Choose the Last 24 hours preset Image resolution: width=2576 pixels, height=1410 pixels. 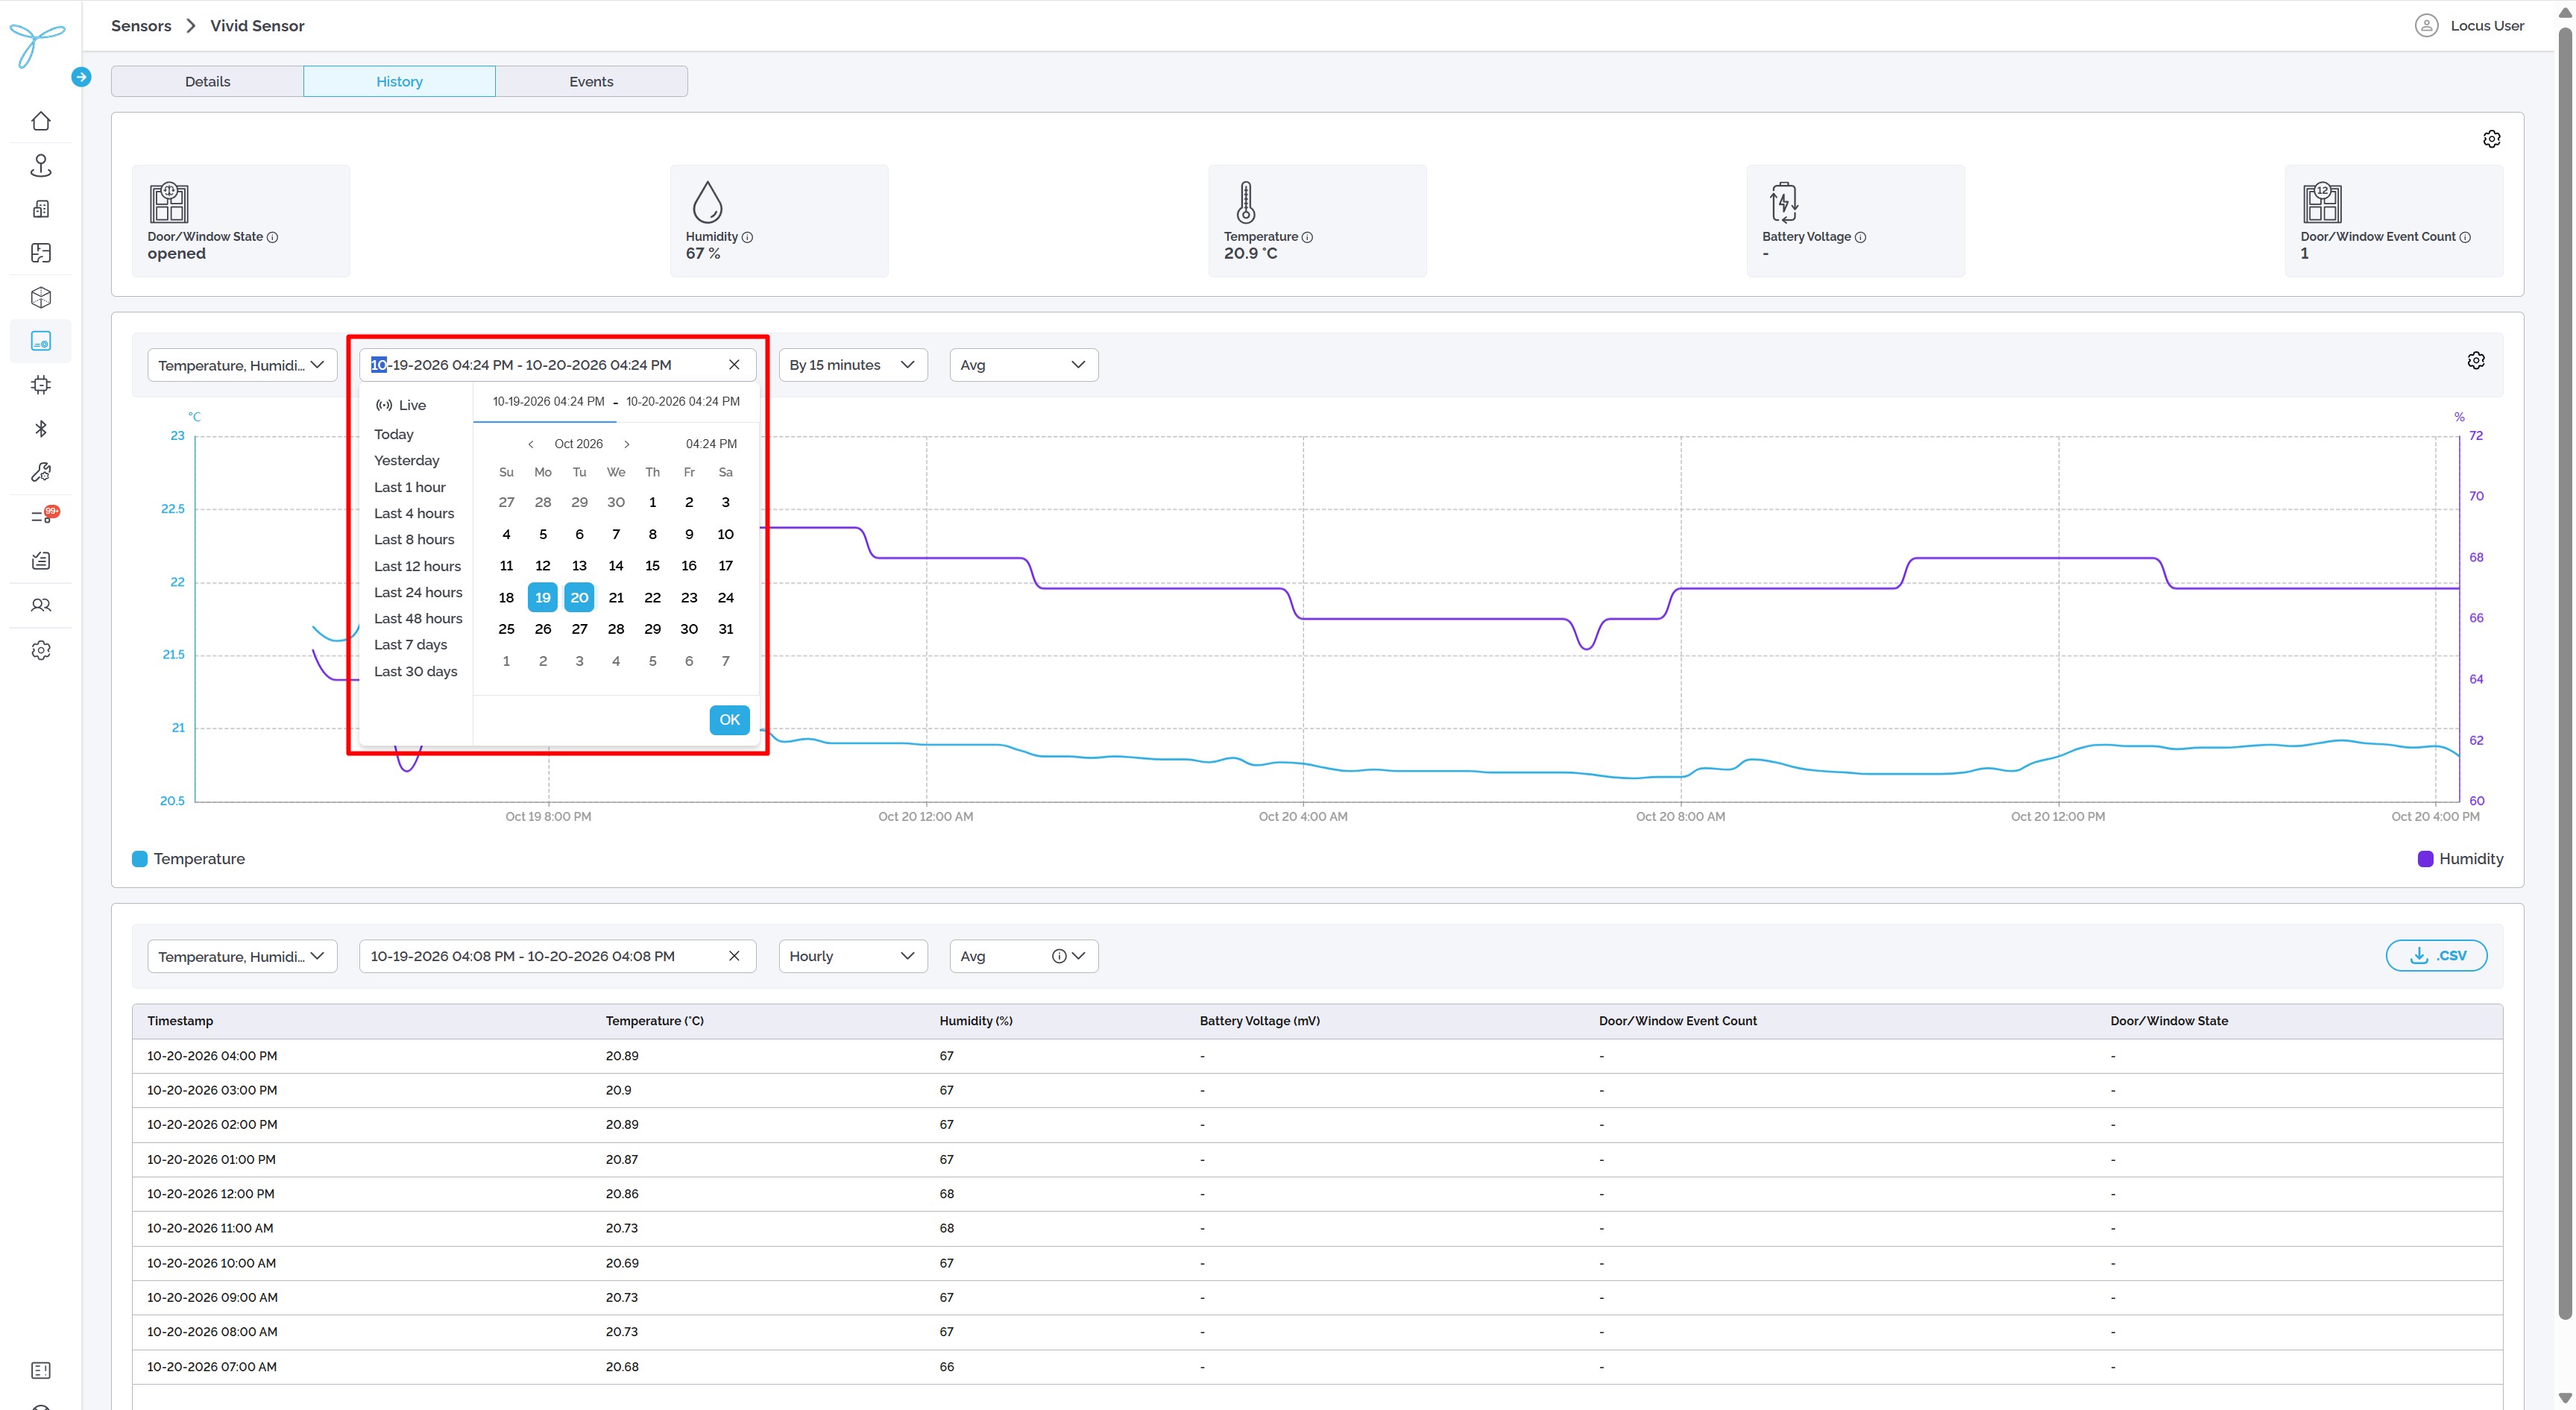pos(418,592)
